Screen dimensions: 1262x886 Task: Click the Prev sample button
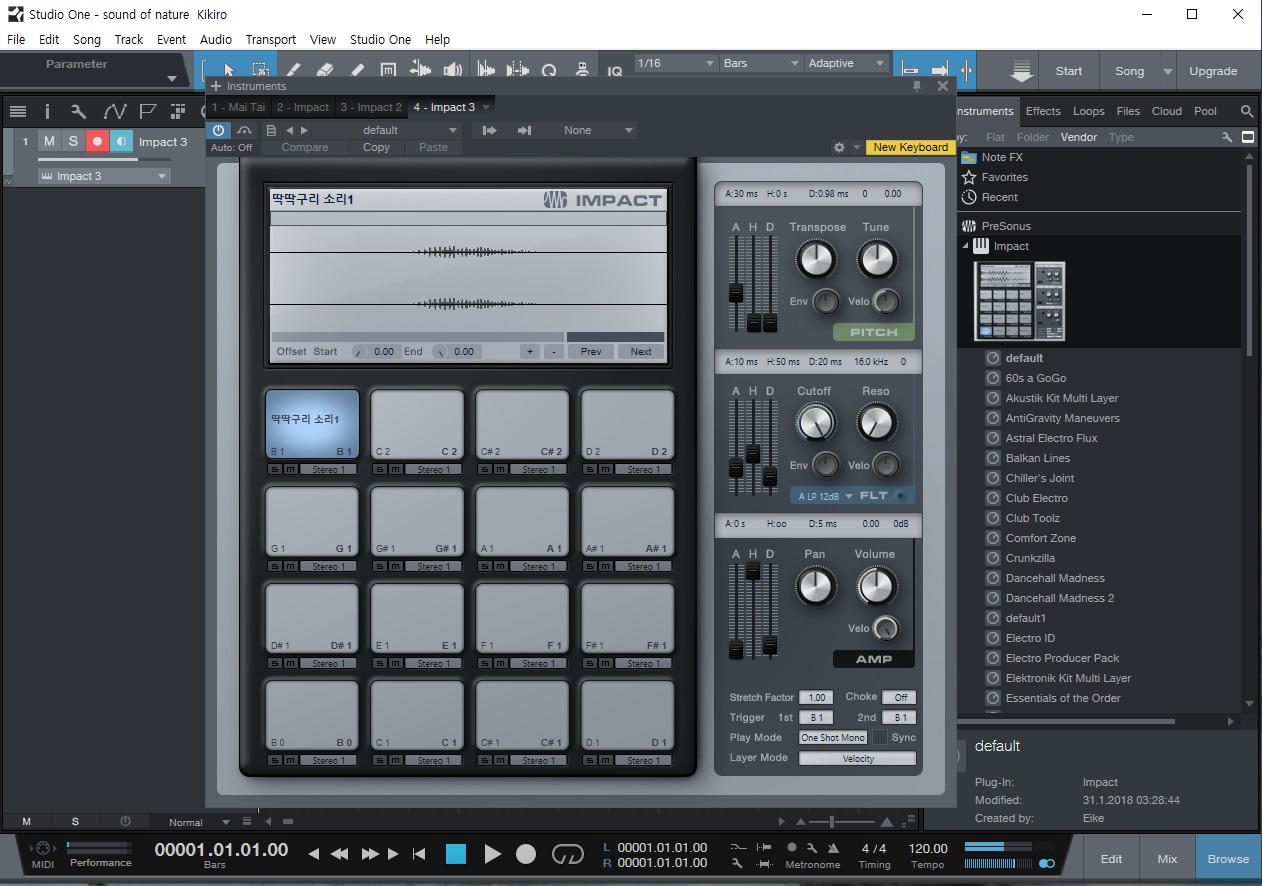point(591,351)
